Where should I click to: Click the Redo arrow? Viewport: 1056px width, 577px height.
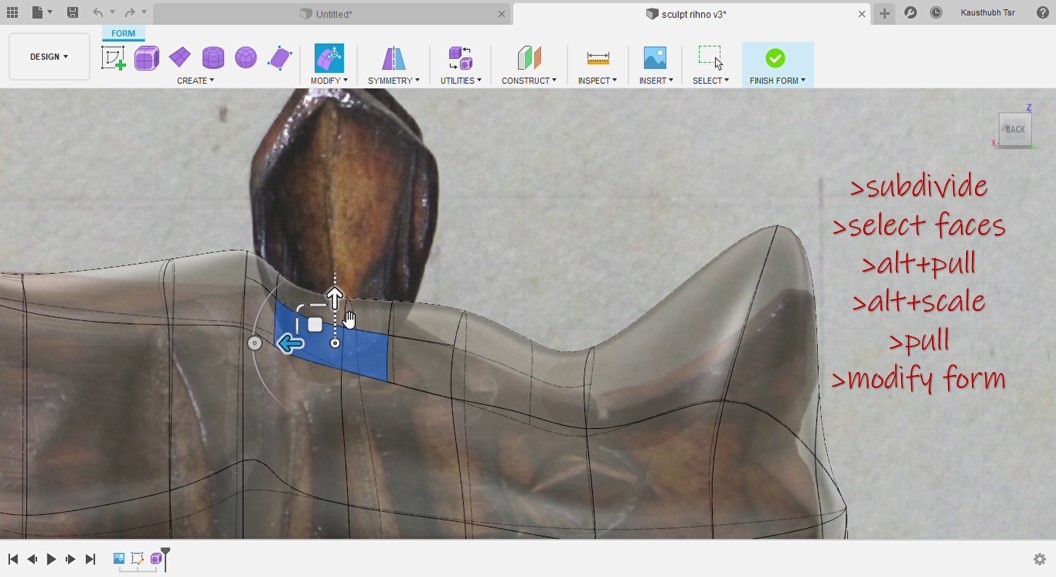pos(129,12)
